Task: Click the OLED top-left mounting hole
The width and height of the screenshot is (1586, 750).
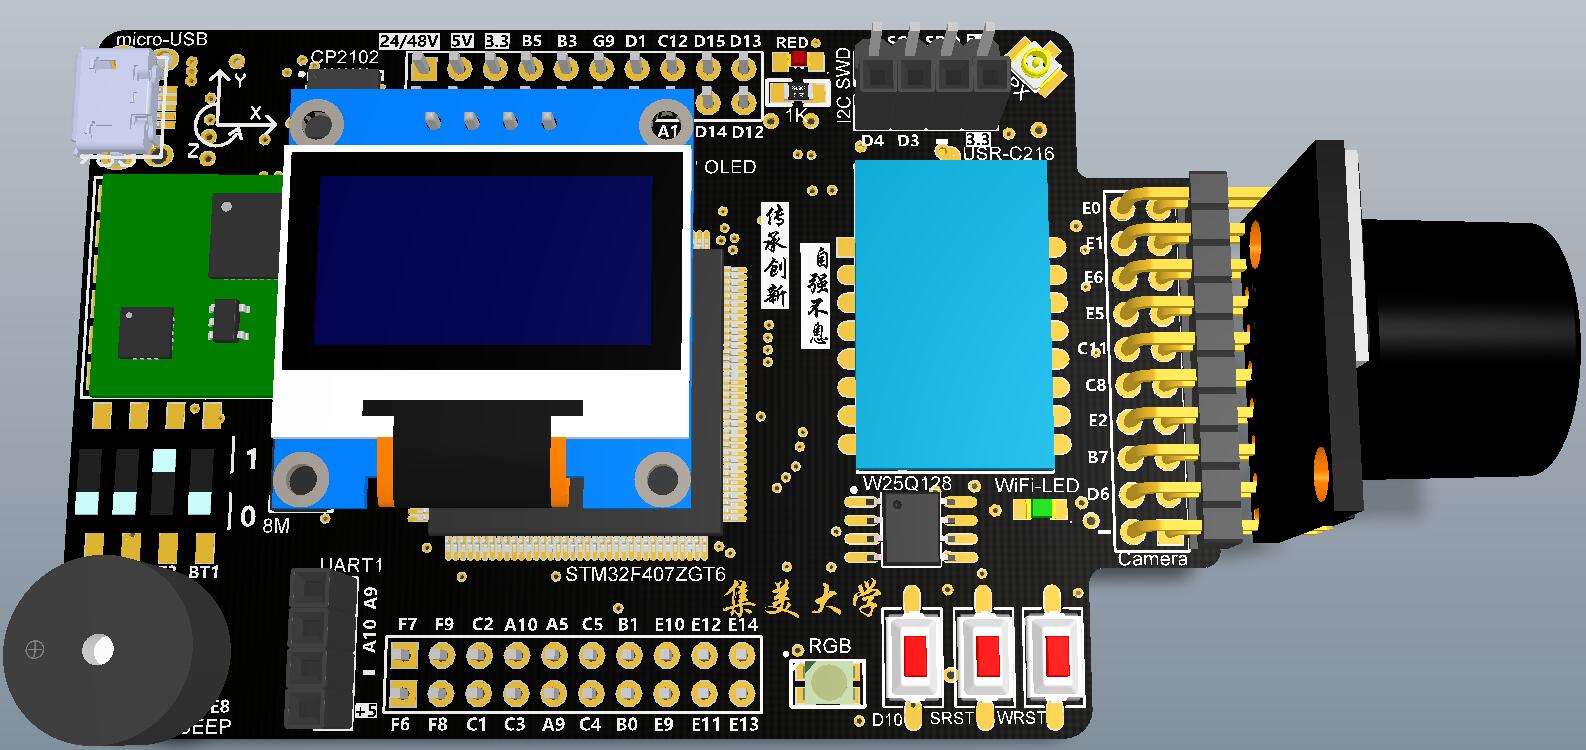Action: (x=317, y=125)
